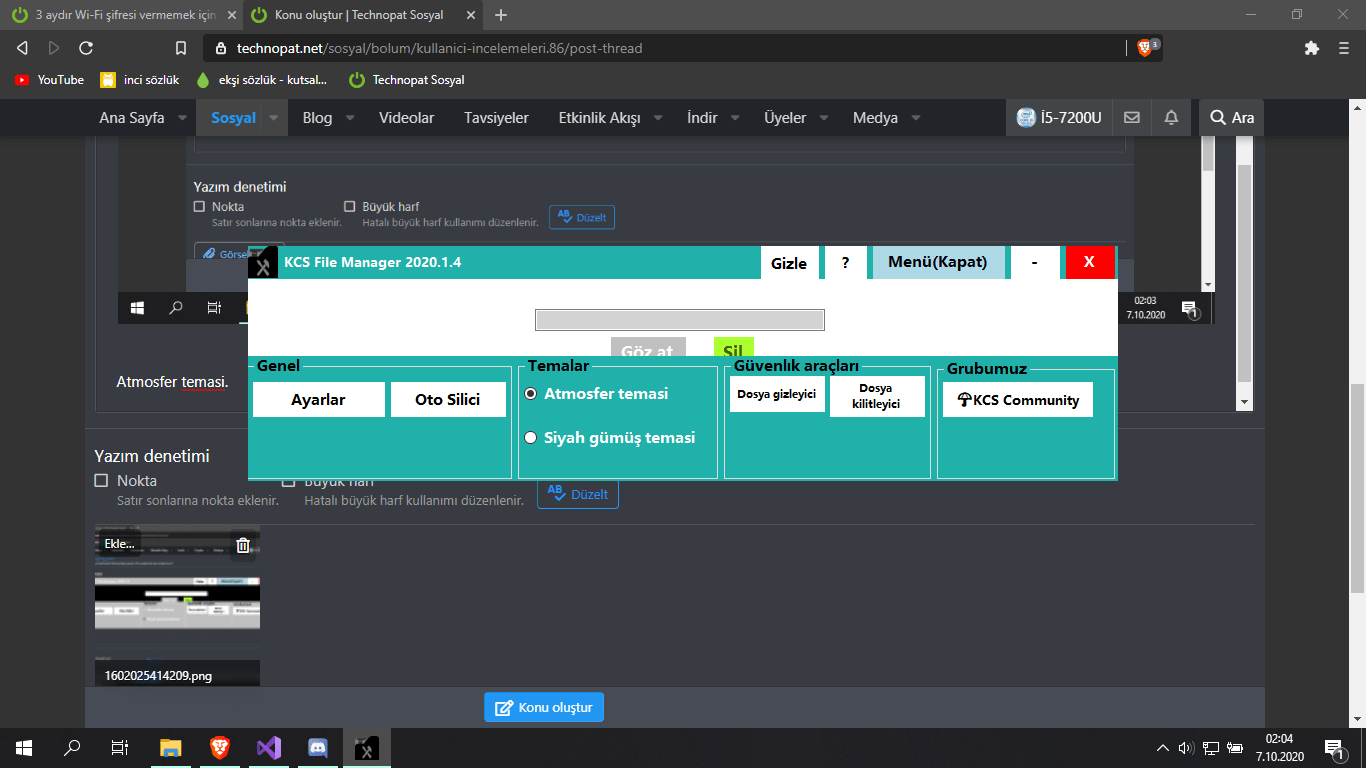Open the volume control in system tray
The height and width of the screenshot is (768, 1366).
click(x=1187, y=747)
